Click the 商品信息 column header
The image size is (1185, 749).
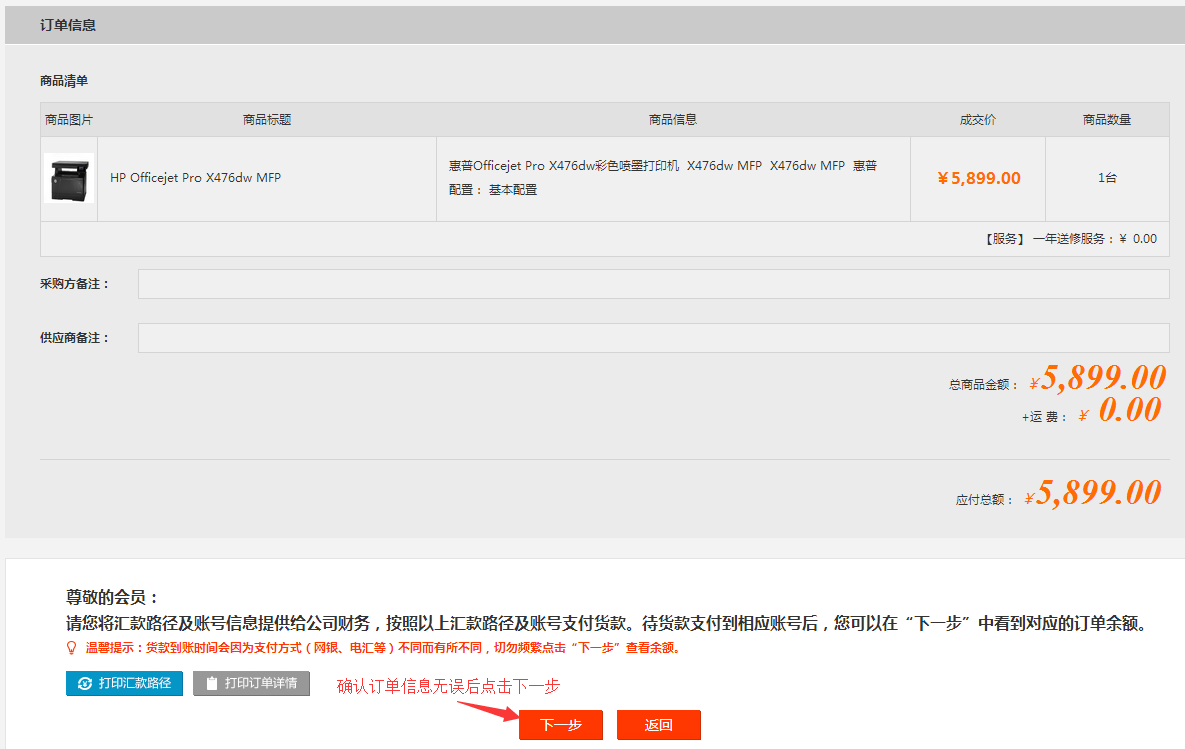673,119
